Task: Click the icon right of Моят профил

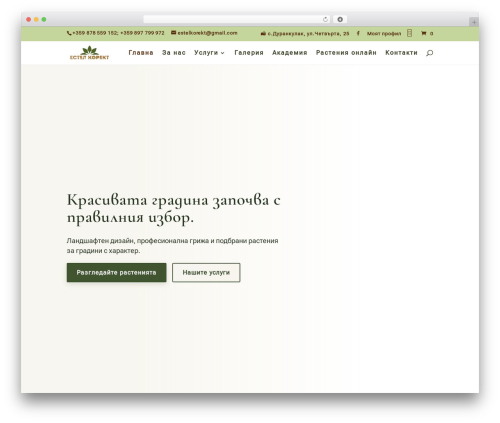Action: [409, 33]
